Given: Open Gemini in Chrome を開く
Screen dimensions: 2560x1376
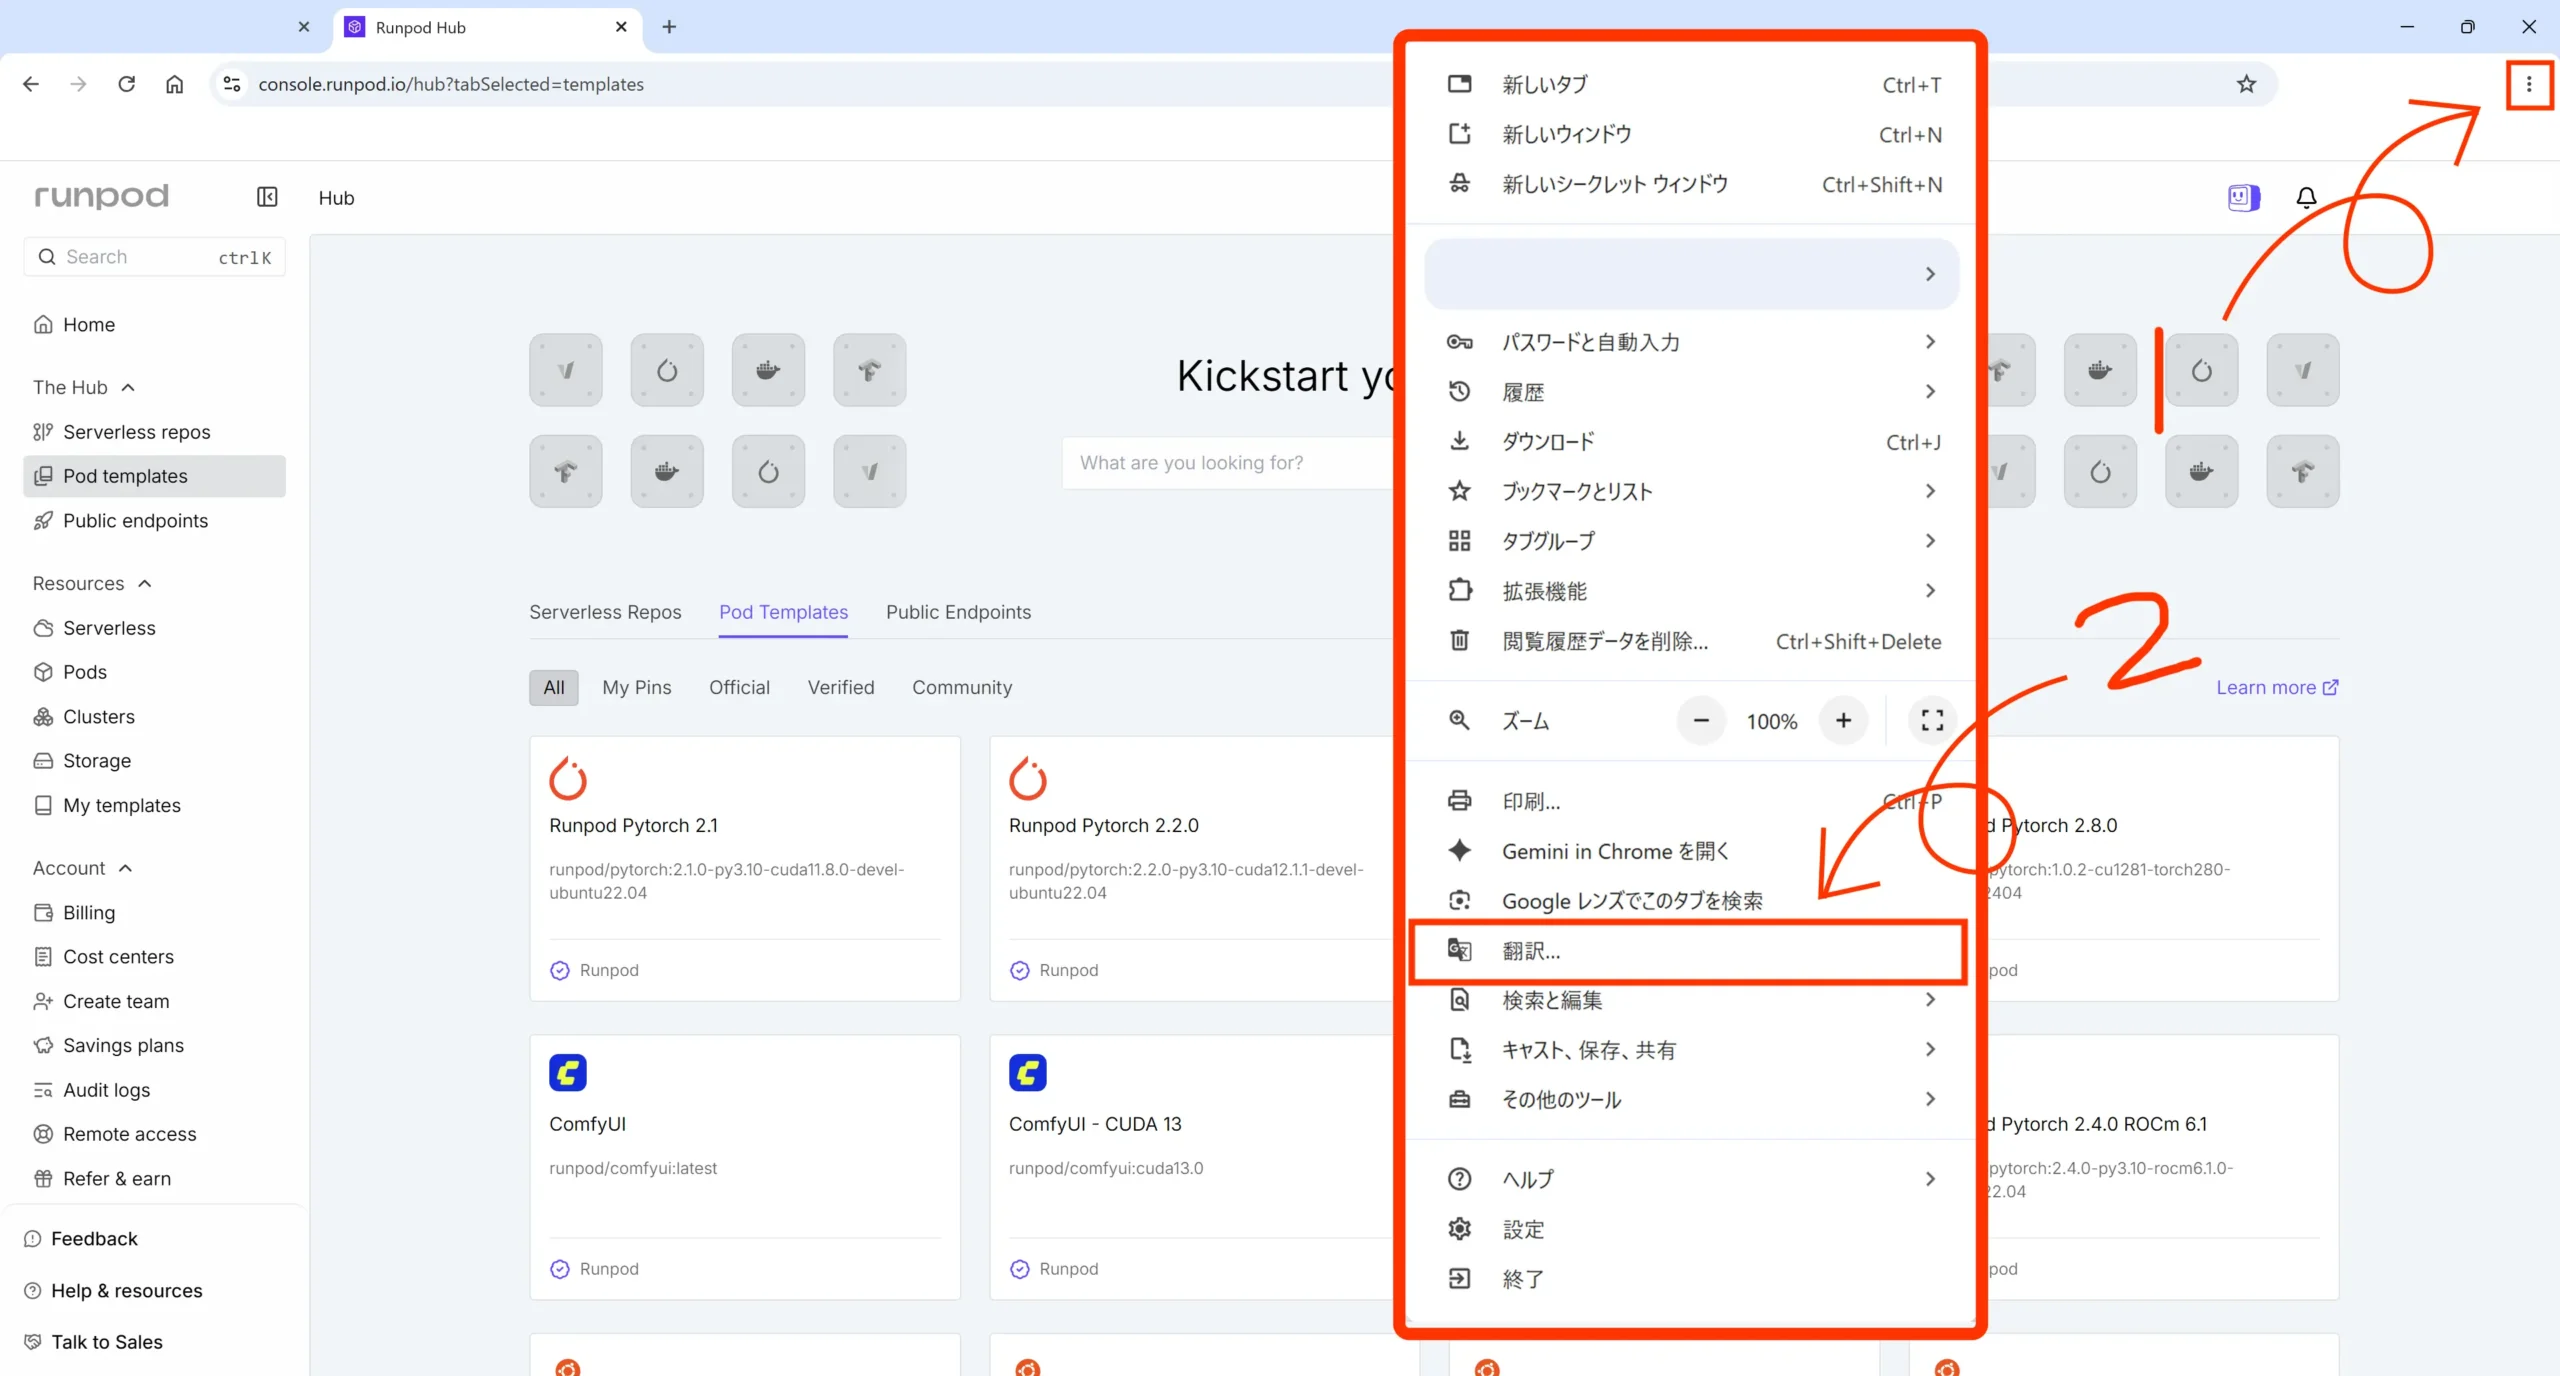Looking at the screenshot, I should (1692, 851).
